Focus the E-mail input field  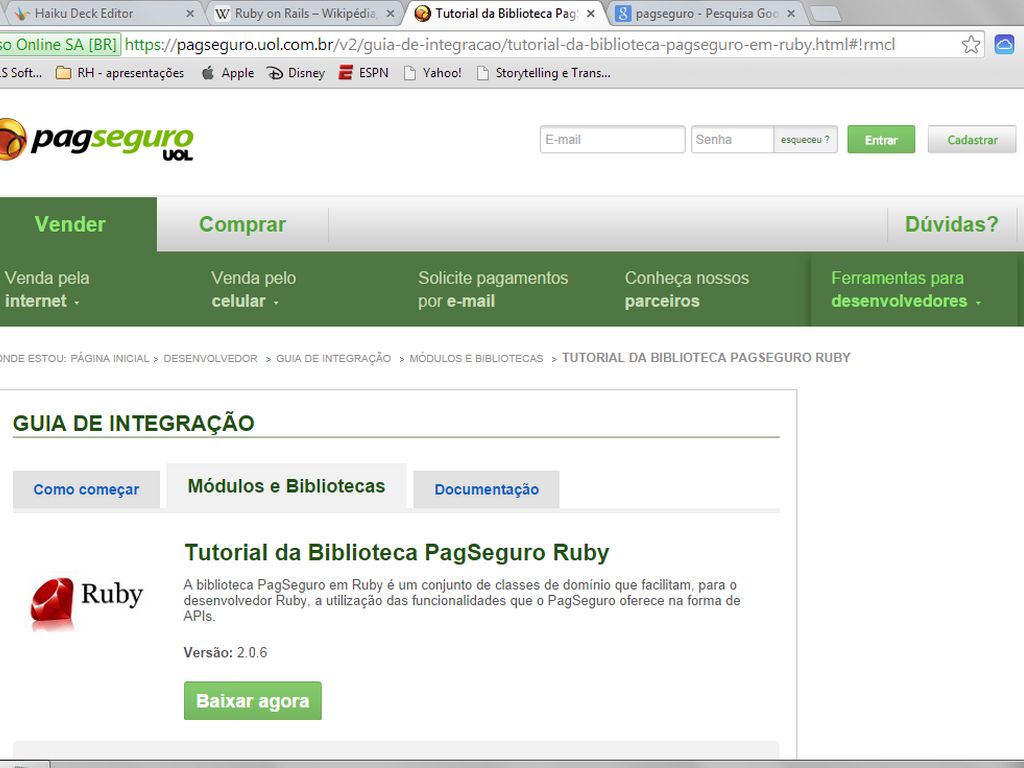612,140
